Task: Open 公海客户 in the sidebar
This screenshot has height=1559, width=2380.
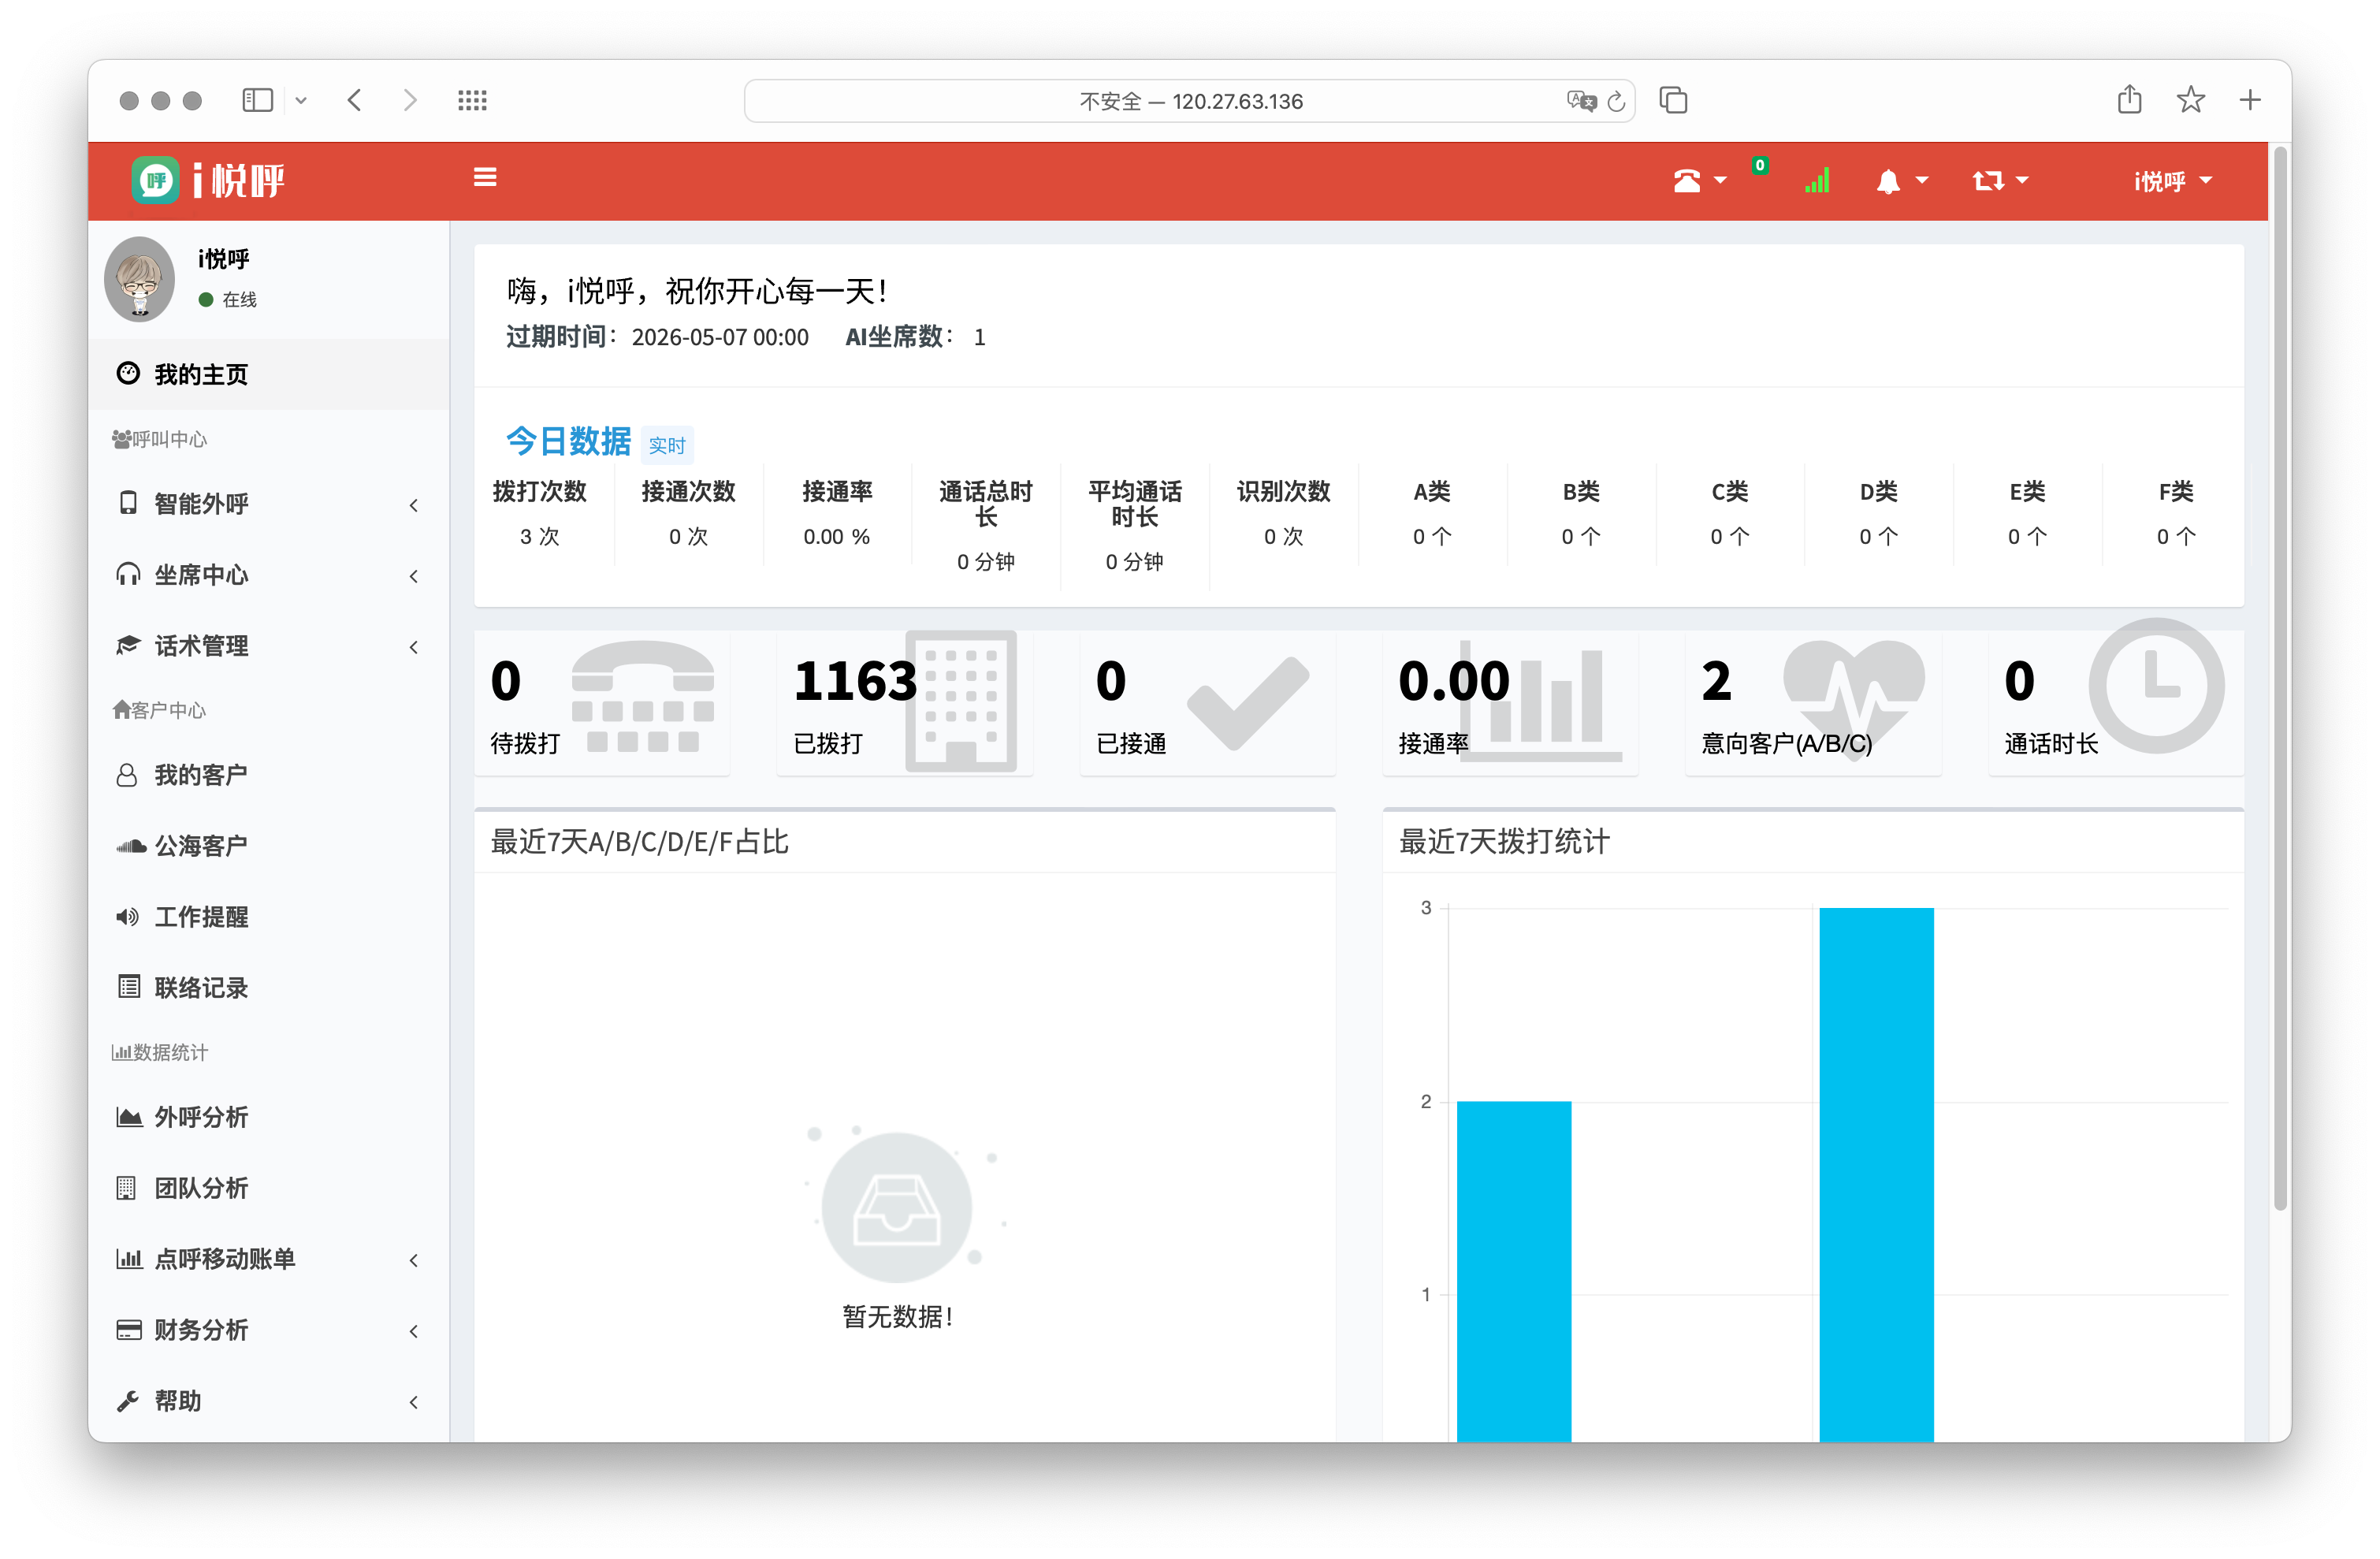Action: 201,846
